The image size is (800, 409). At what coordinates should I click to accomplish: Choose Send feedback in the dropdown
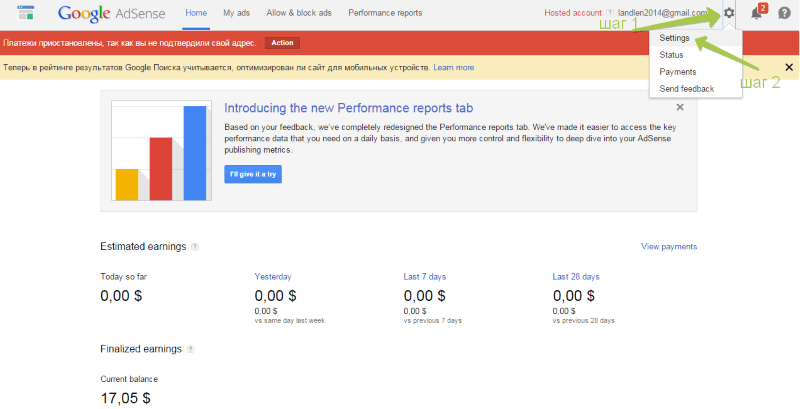687,89
